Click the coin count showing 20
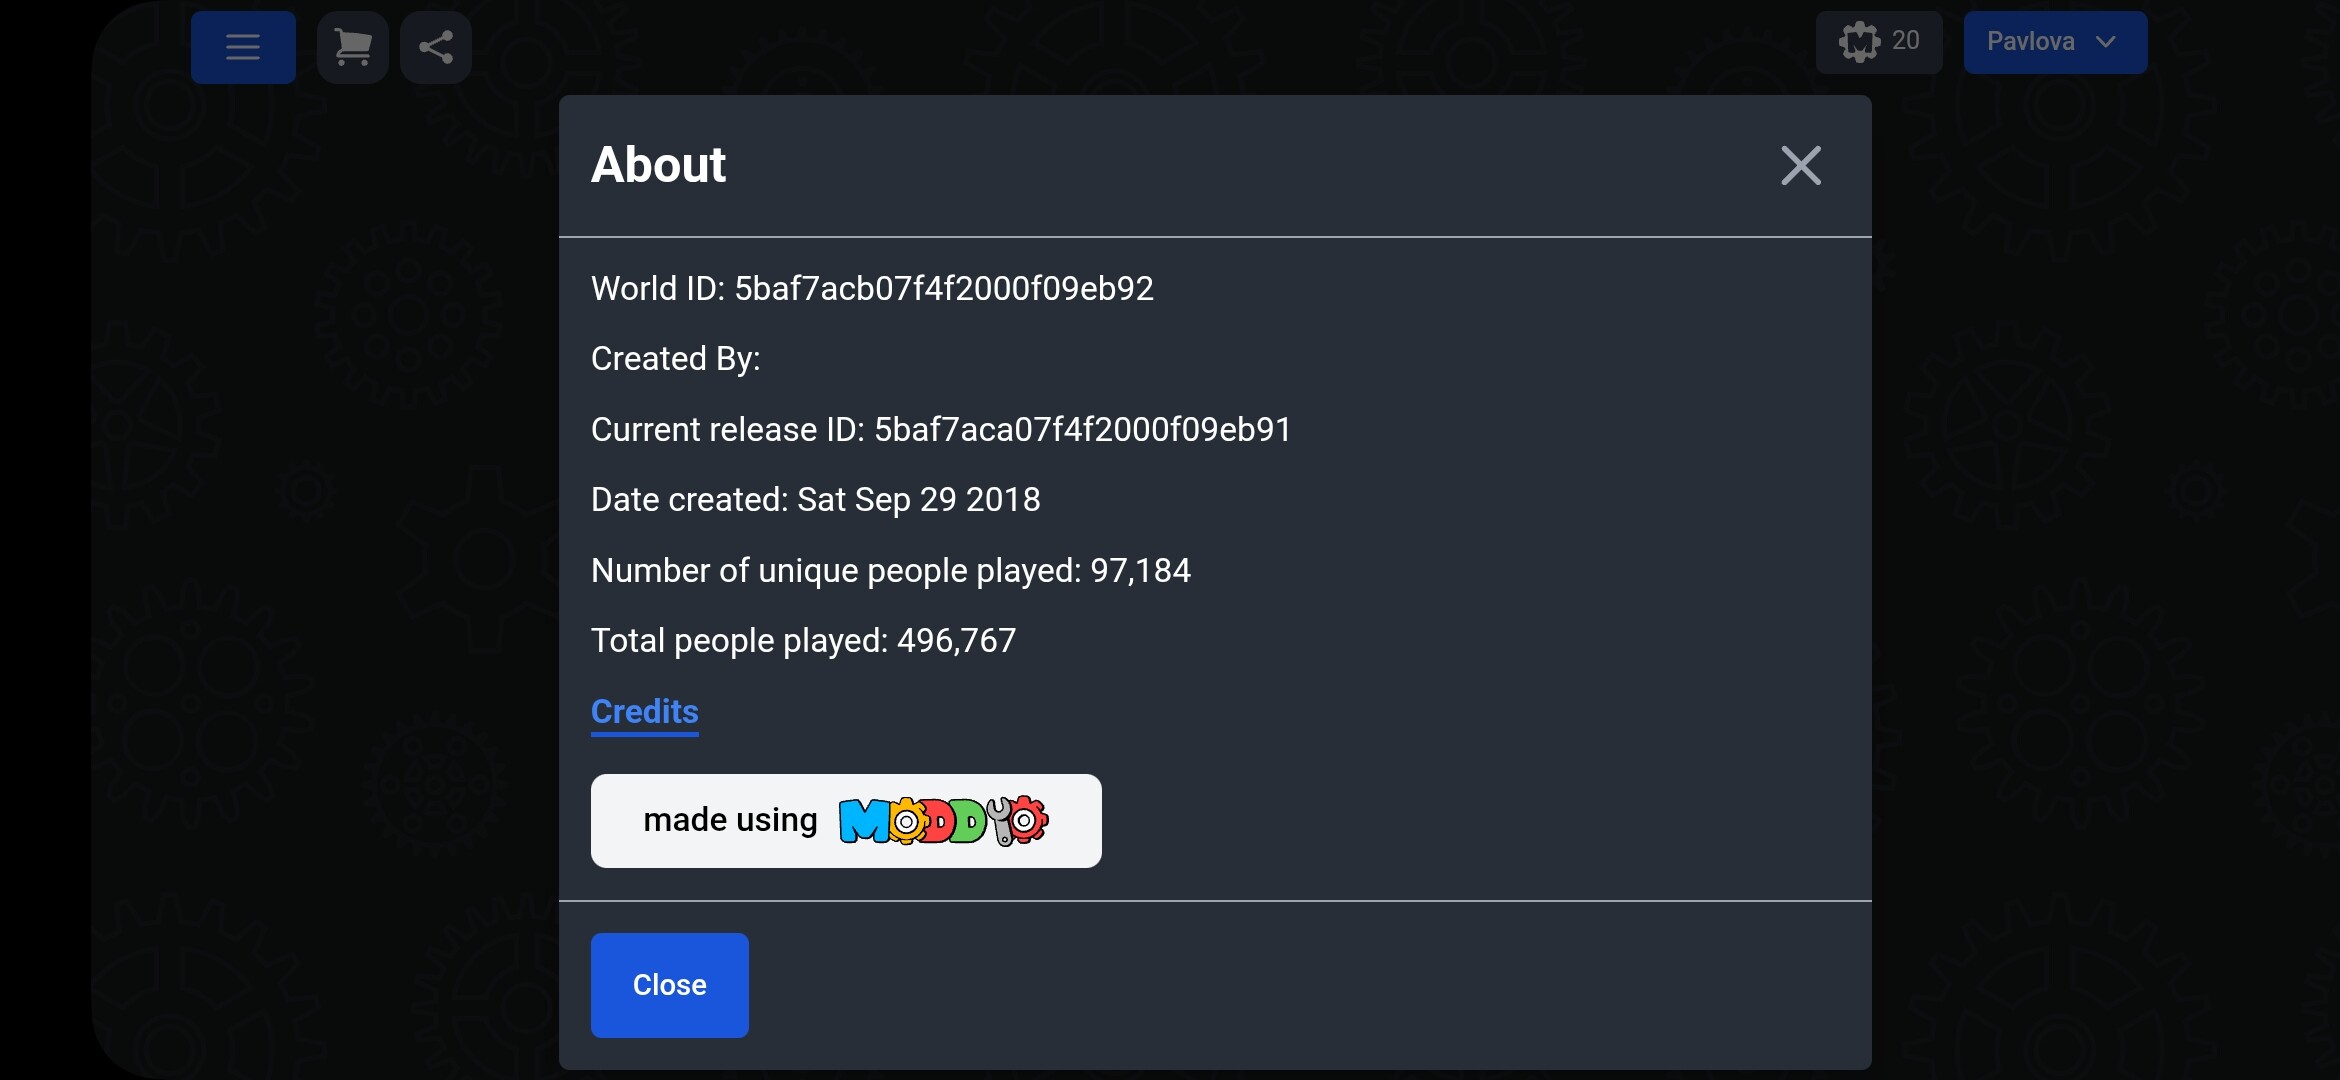The height and width of the screenshot is (1080, 2340). tap(1905, 41)
